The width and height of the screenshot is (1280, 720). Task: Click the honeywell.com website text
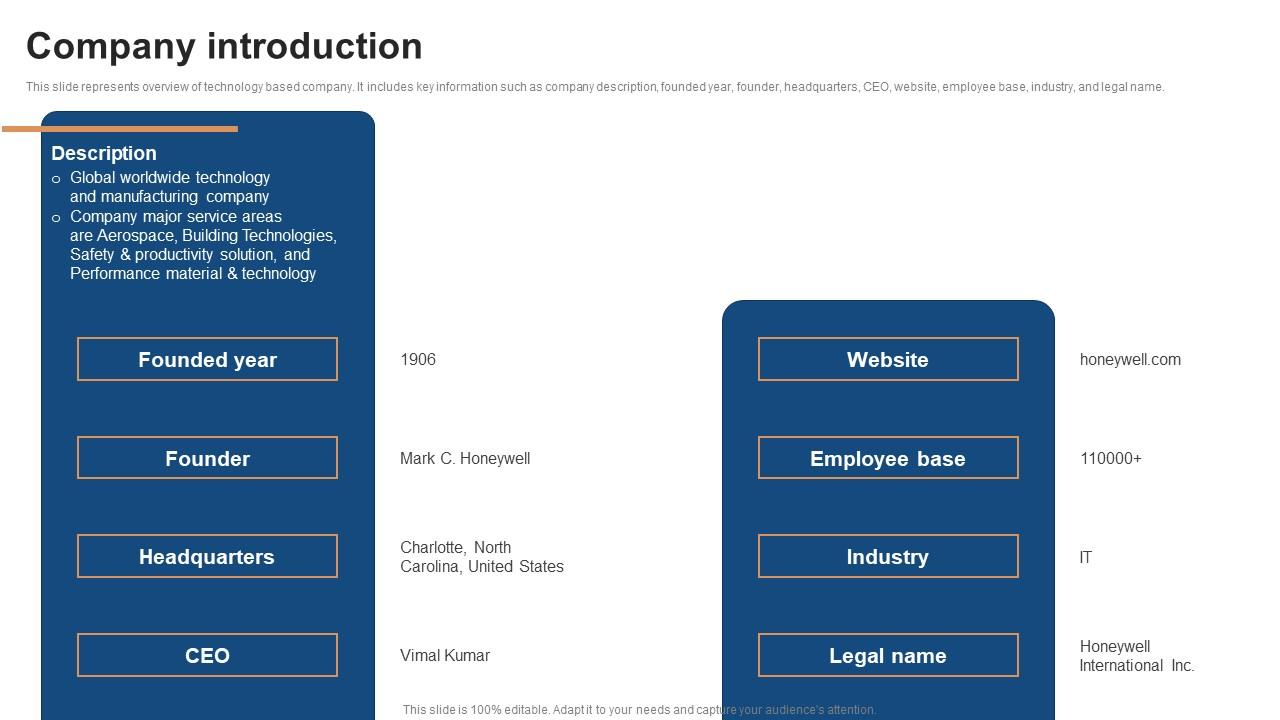[x=1130, y=359]
